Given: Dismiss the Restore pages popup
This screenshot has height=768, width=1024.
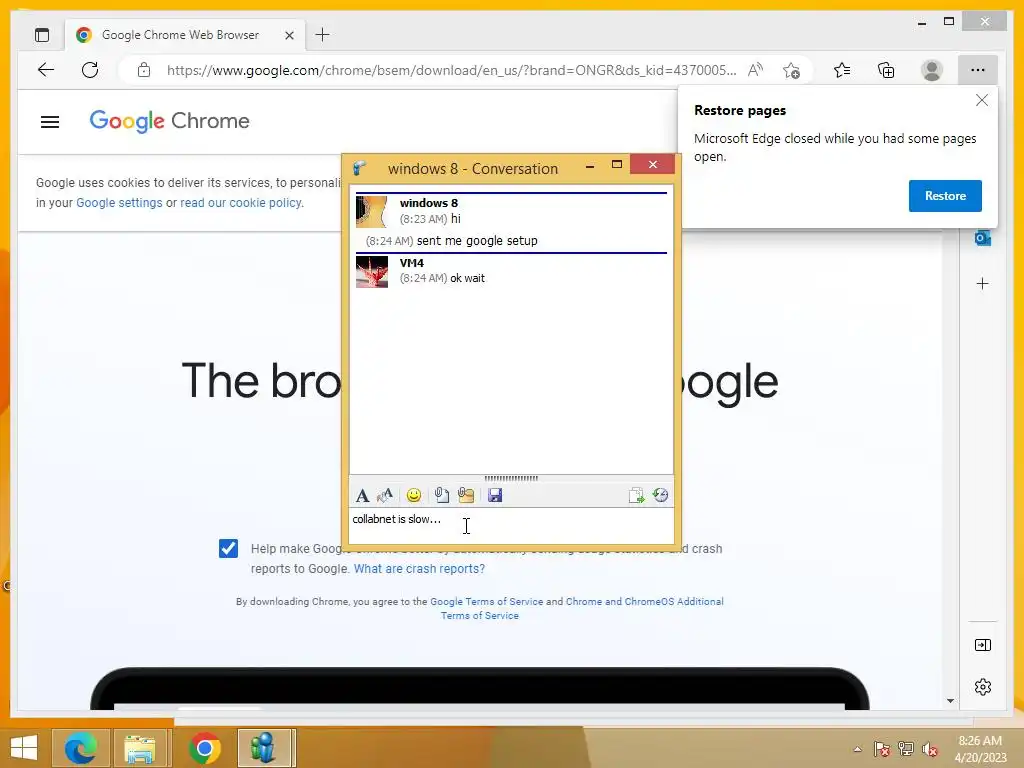Looking at the screenshot, I should [982, 101].
